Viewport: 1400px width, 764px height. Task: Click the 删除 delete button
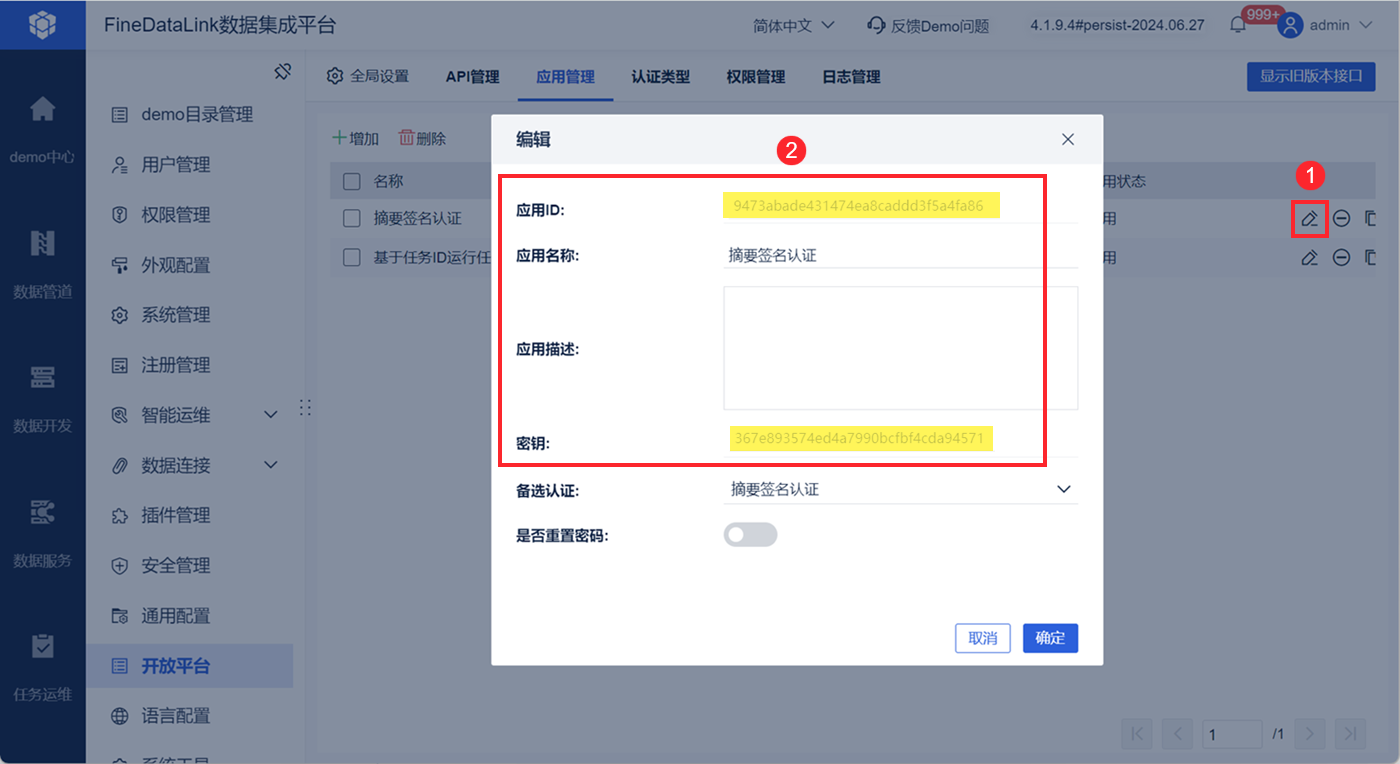point(423,139)
